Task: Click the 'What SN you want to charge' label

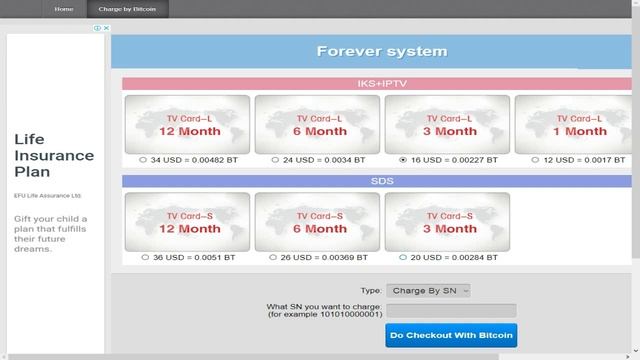Action: [324, 310]
